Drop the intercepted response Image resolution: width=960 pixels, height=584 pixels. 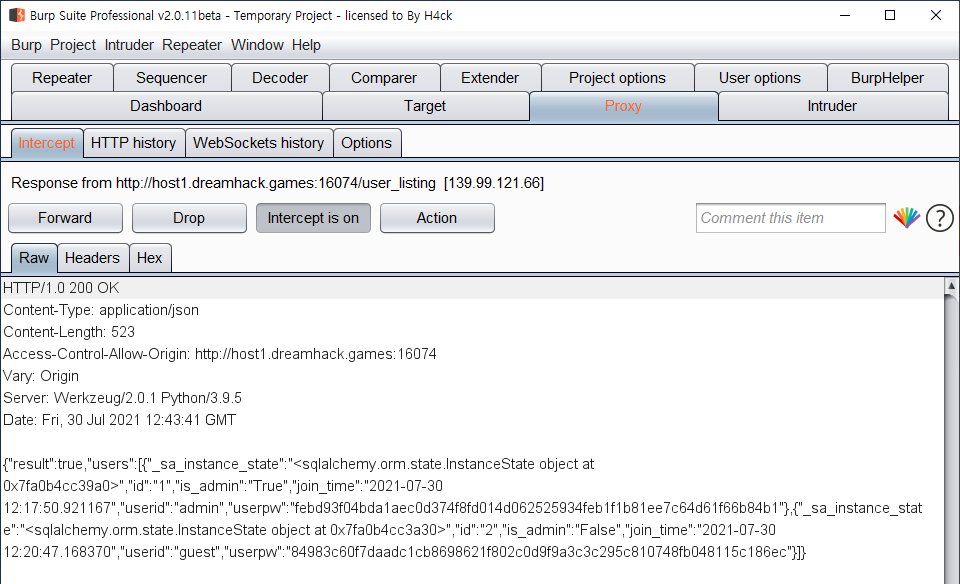tap(189, 218)
